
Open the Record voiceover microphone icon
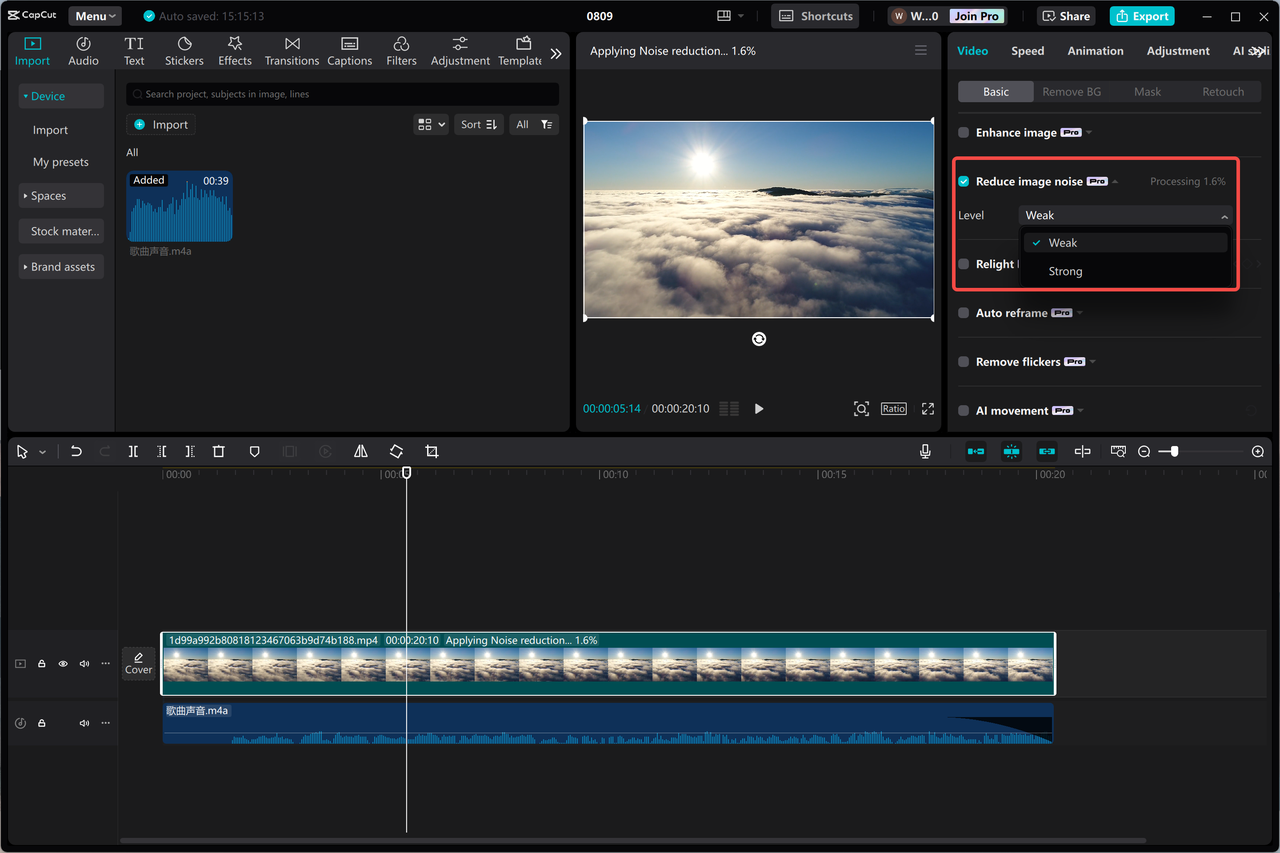pyautogui.click(x=925, y=451)
